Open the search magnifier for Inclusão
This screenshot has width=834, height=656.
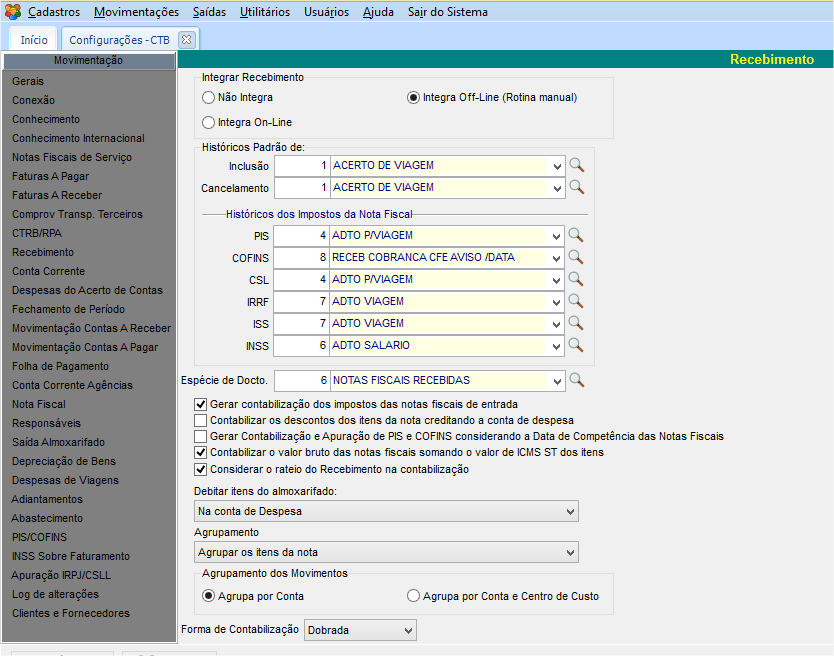pos(577,165)
